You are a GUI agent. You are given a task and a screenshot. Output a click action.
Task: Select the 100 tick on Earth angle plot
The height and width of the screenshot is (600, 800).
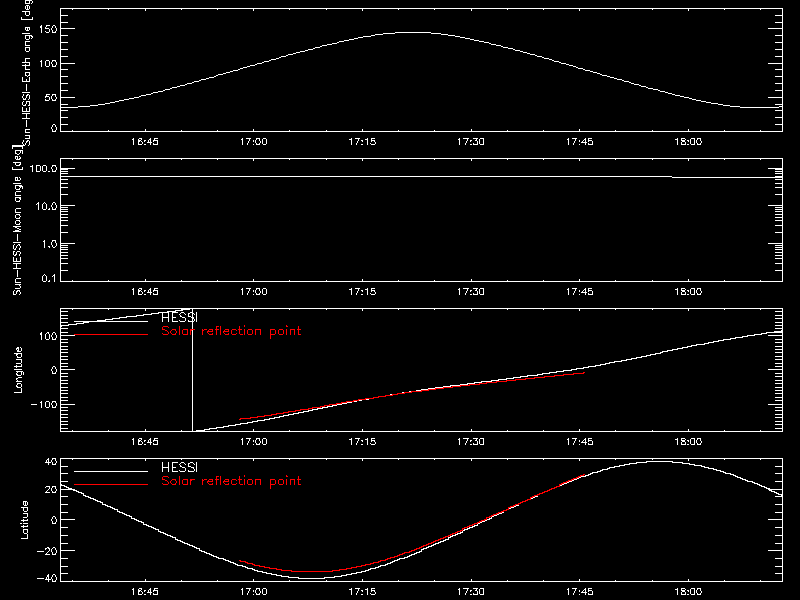[47, 63]
